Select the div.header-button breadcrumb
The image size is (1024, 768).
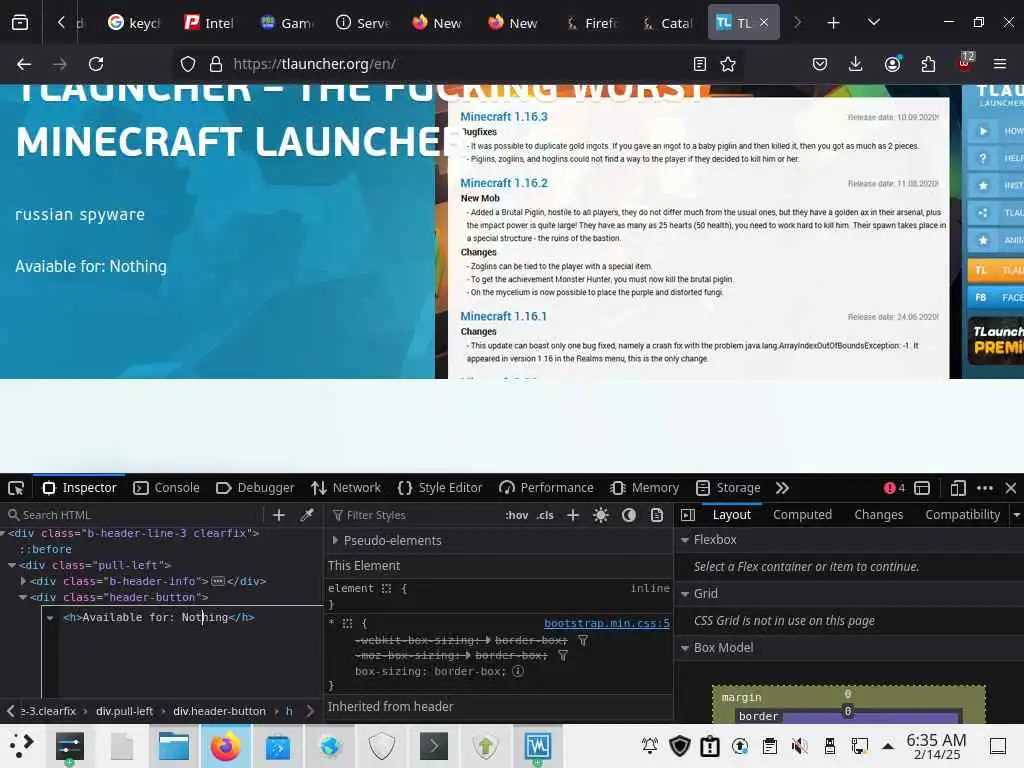pos(219,711)
